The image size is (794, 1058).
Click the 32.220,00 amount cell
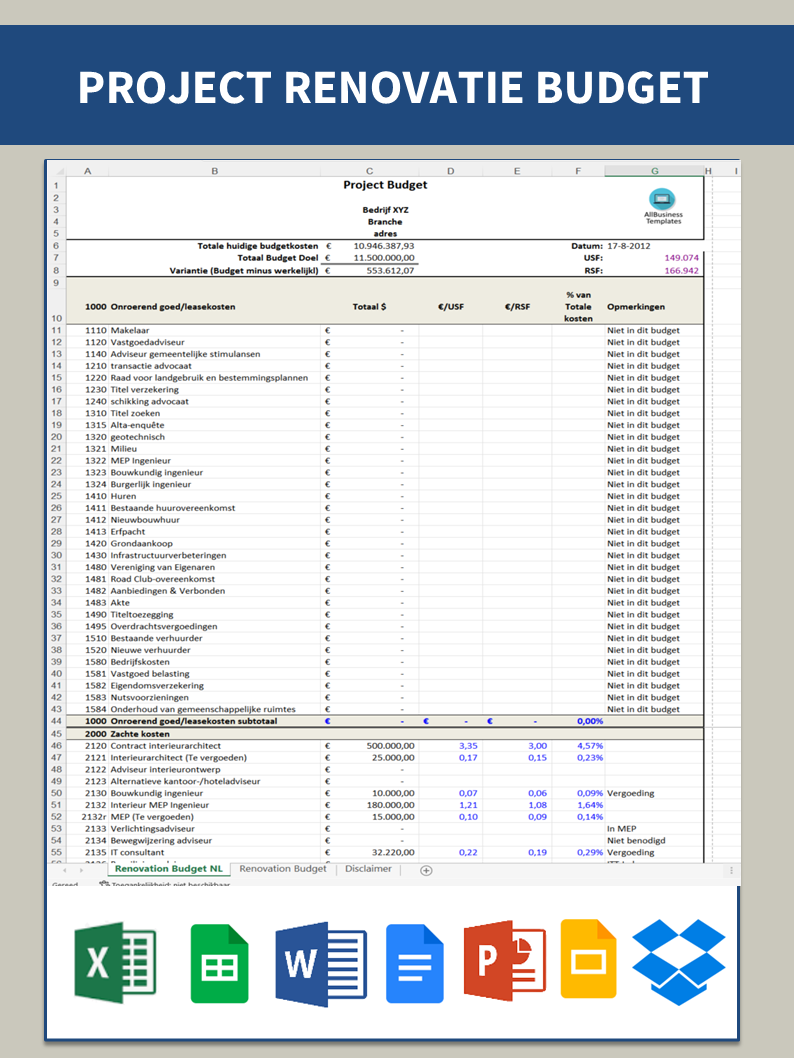pos(393,853)
